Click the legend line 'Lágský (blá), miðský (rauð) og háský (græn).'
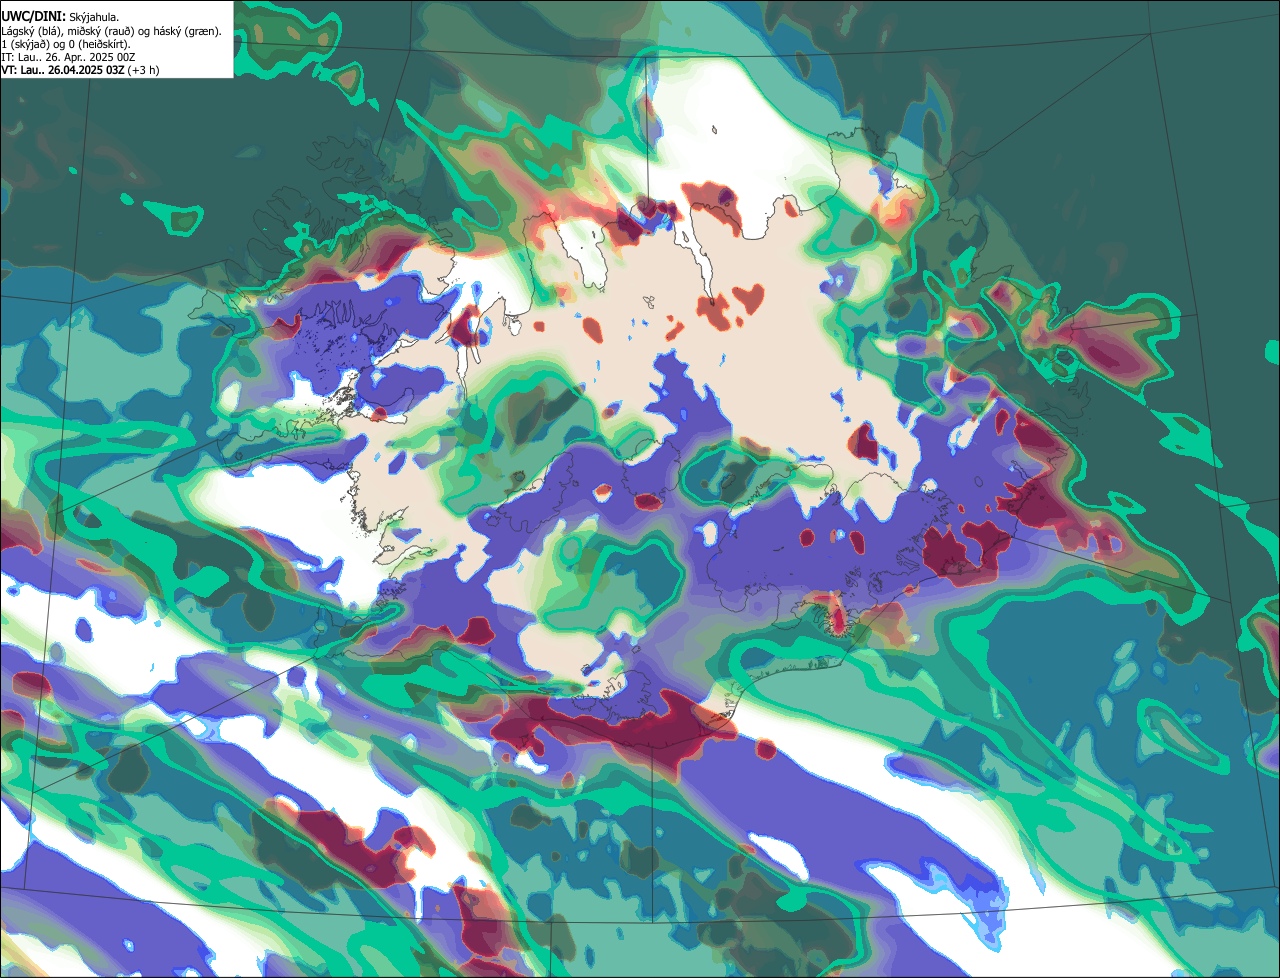Image resolution: width=1280 pixels, height=978 pixels. (x=111, y=31)
